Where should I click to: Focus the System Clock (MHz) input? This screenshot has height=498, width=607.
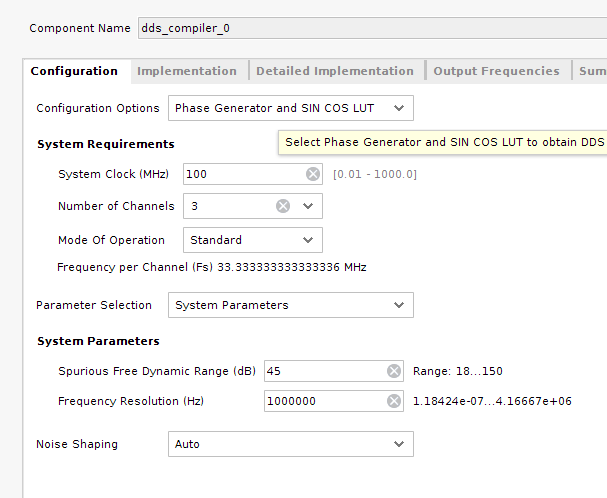[243, 174]
